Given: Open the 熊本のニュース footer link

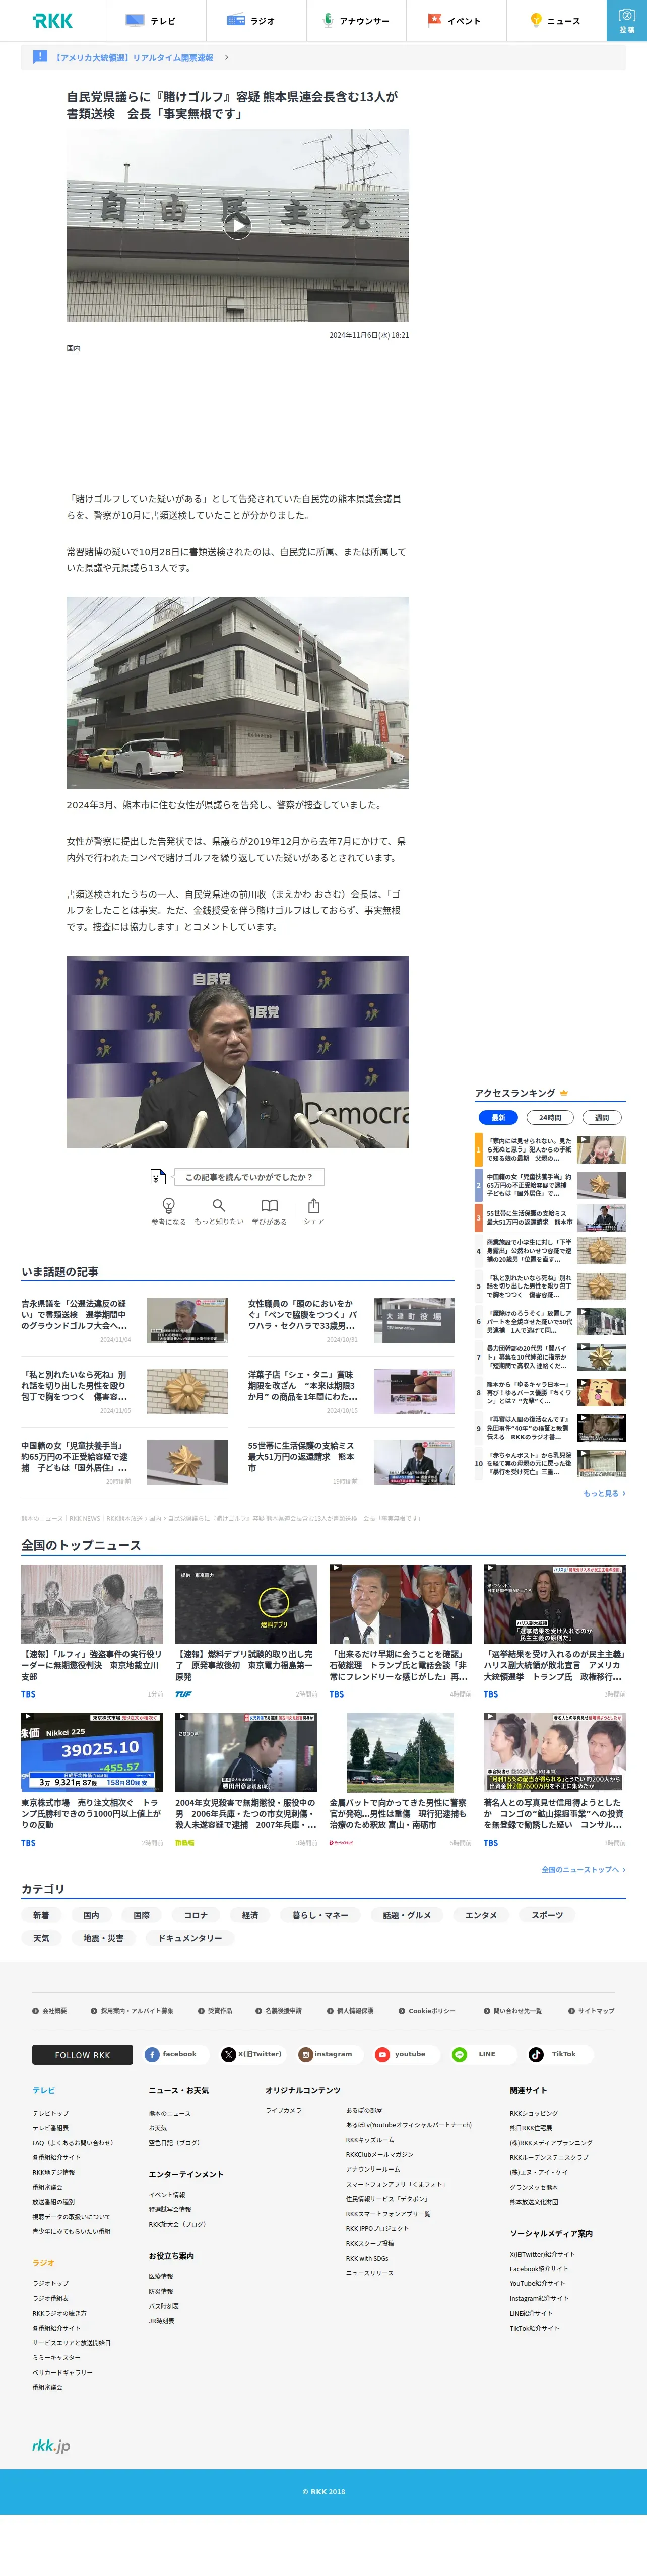Looking at the screenshot, I should click(x=169, y=2113).
